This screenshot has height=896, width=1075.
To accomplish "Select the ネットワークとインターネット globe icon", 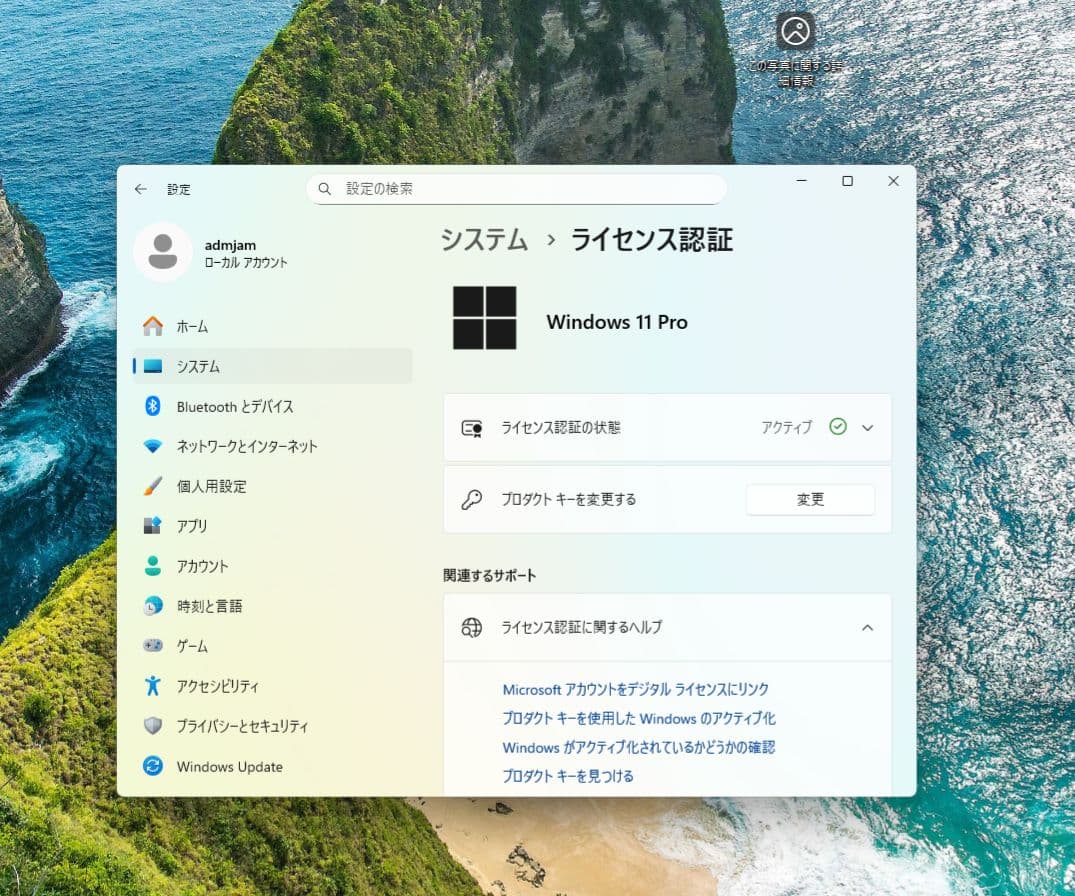I will (x=154, y=446).
